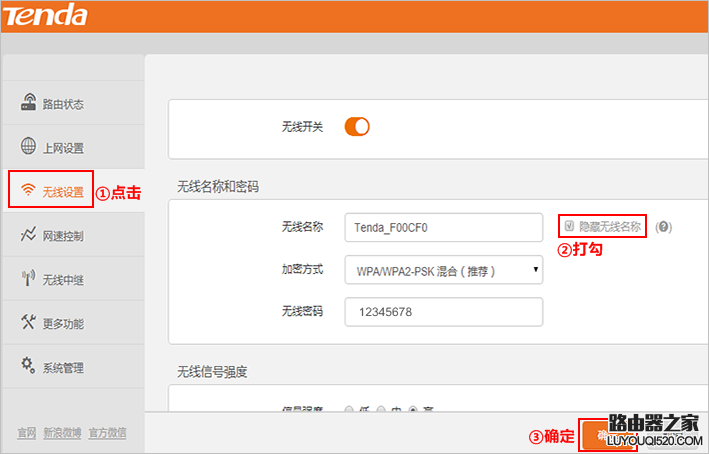Screen dimensions: 709x454
Task: Click the 无线密码 password field
Action: pyautogui.click(x=443, y=312)
